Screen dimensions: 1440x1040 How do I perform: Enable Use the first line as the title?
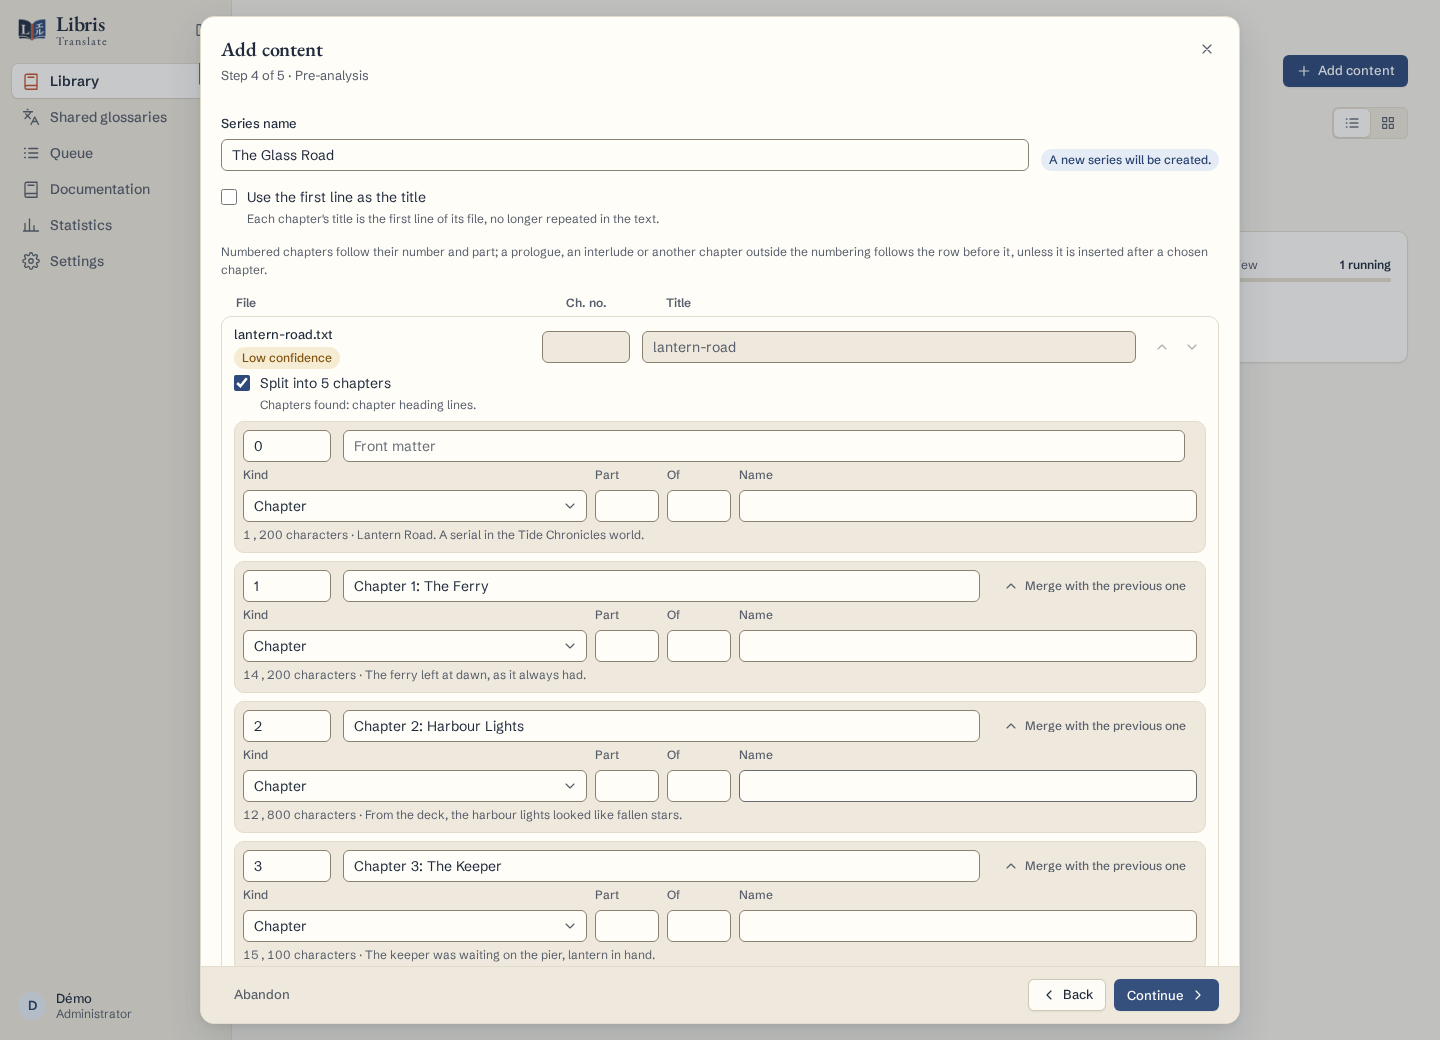(229, 197)
